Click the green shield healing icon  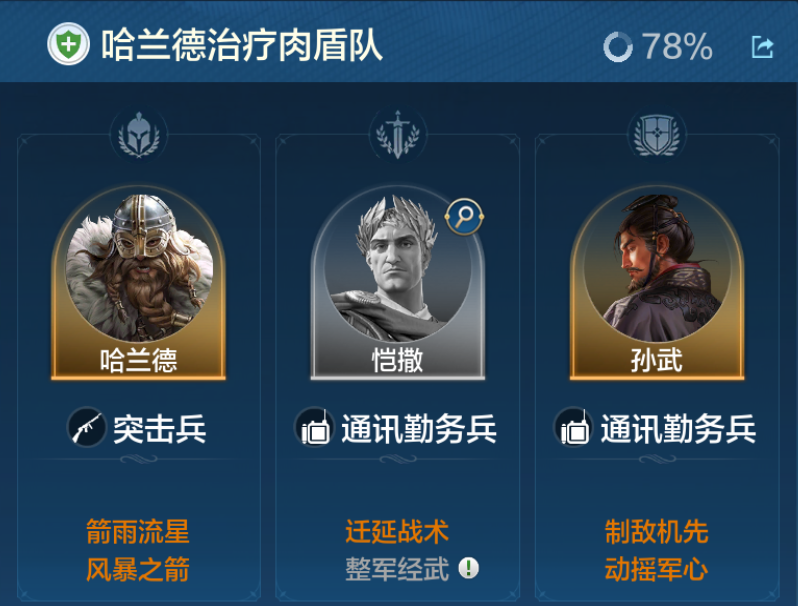click(68, 44)
